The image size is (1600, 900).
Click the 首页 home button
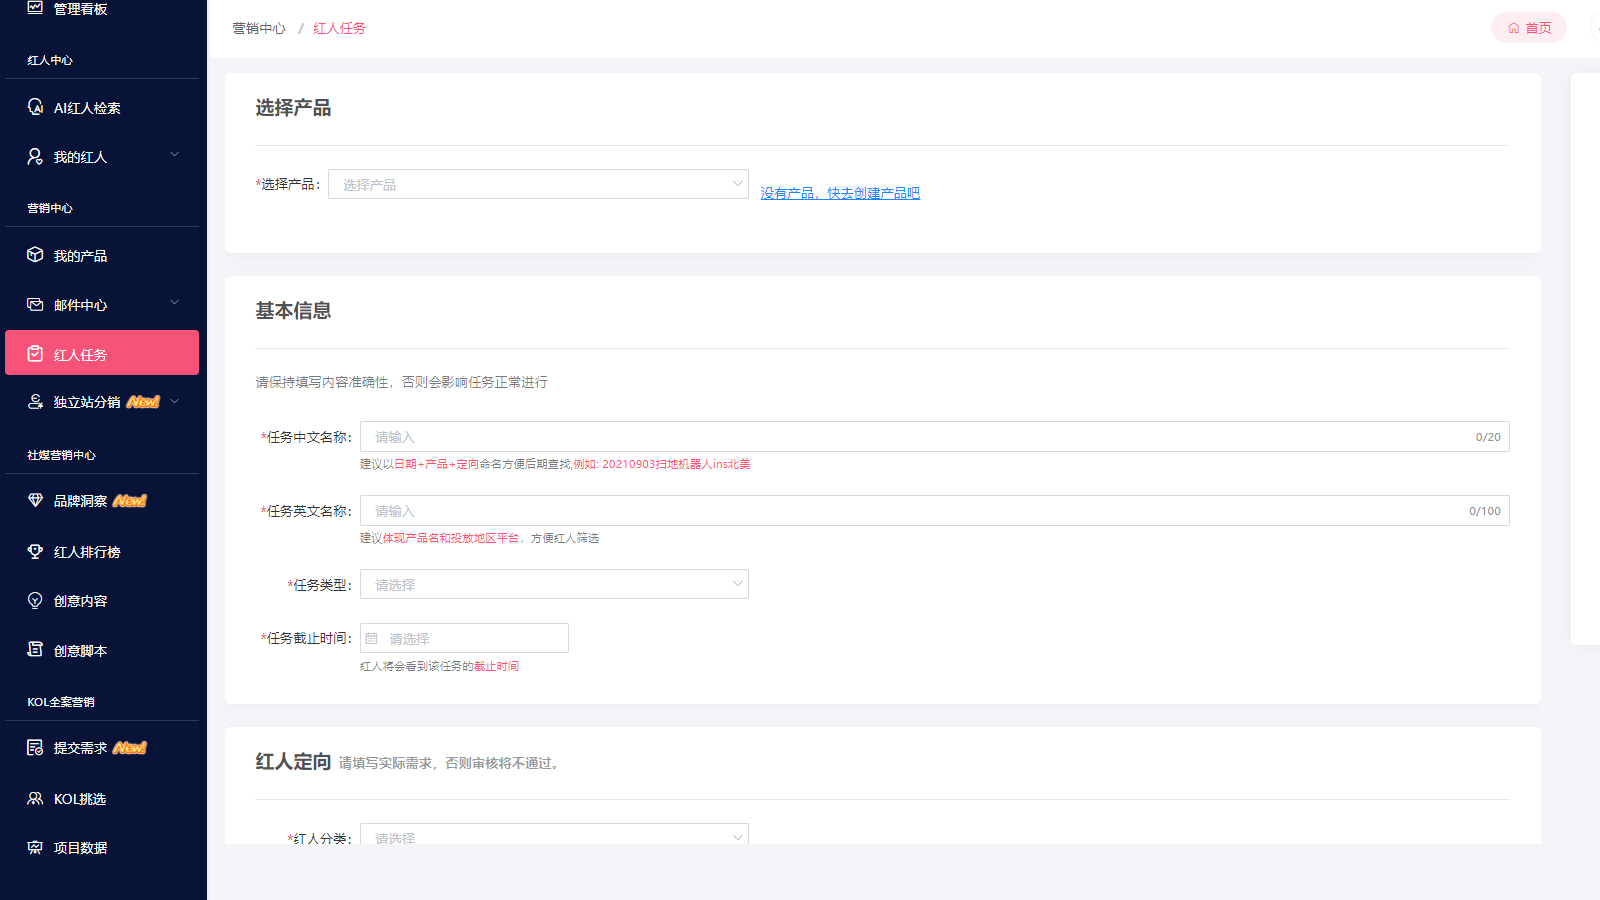click(x=1529, y=27)
